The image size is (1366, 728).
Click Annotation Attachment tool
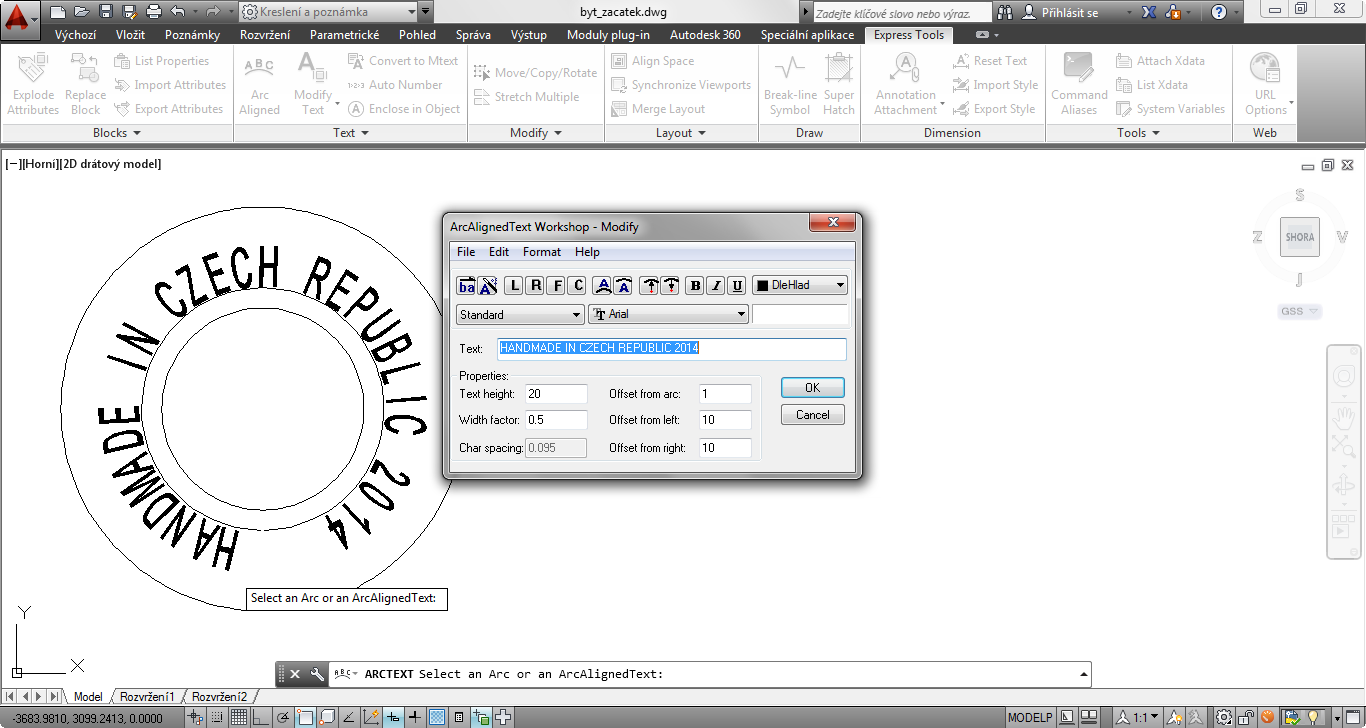906,84
